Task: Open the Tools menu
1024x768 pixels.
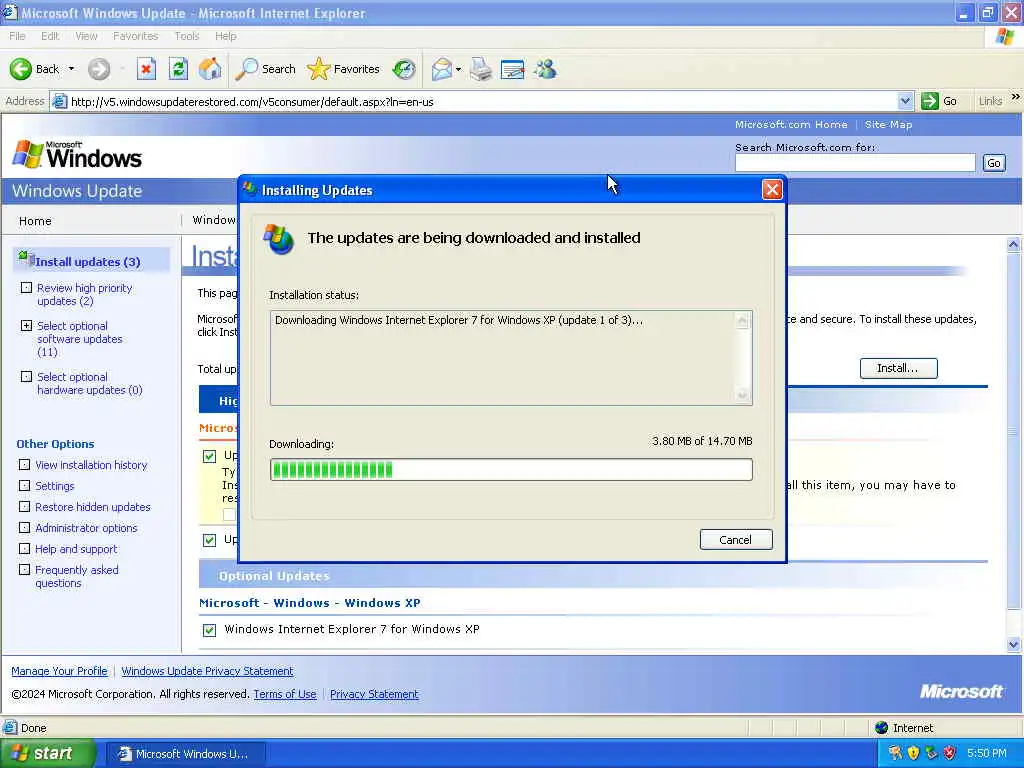Action: (186, 36)
